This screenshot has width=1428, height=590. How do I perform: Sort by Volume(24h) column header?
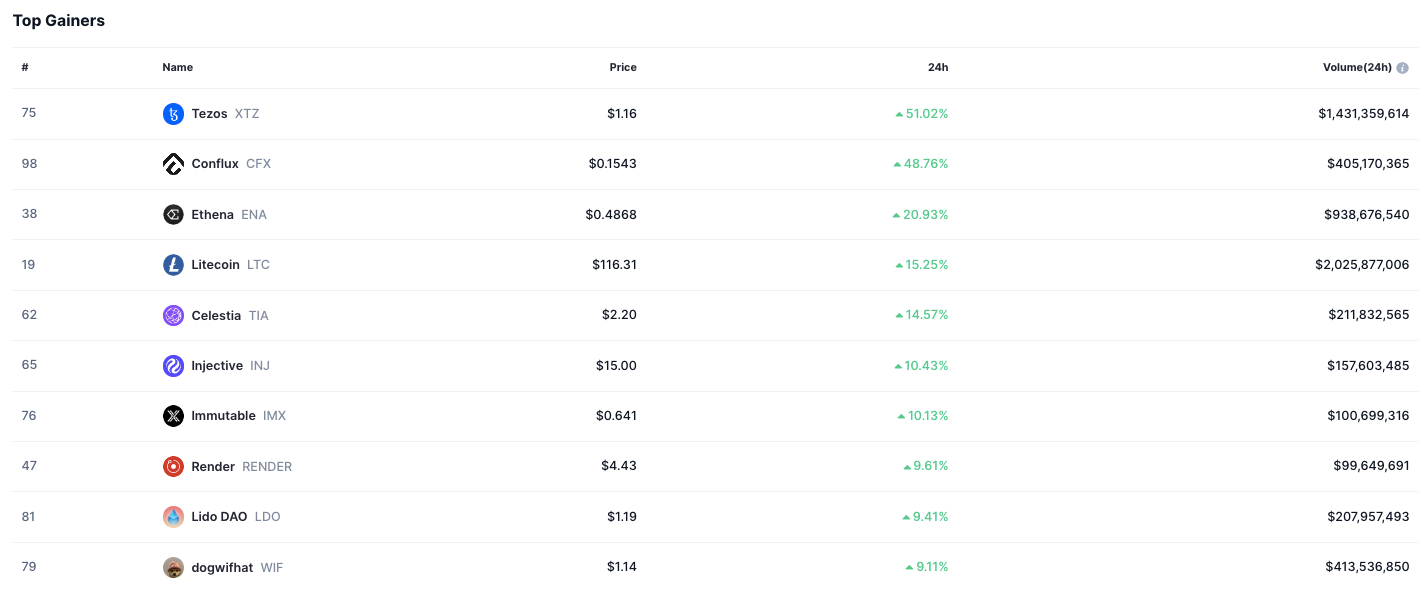point(1357,67)
